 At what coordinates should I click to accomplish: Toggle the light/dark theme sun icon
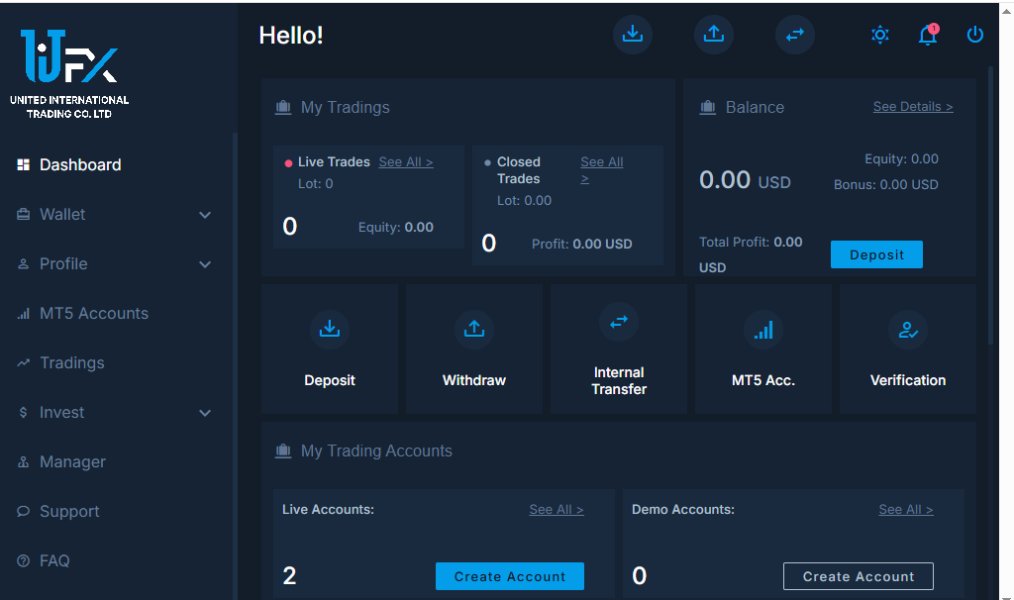[x=880, y=35]
